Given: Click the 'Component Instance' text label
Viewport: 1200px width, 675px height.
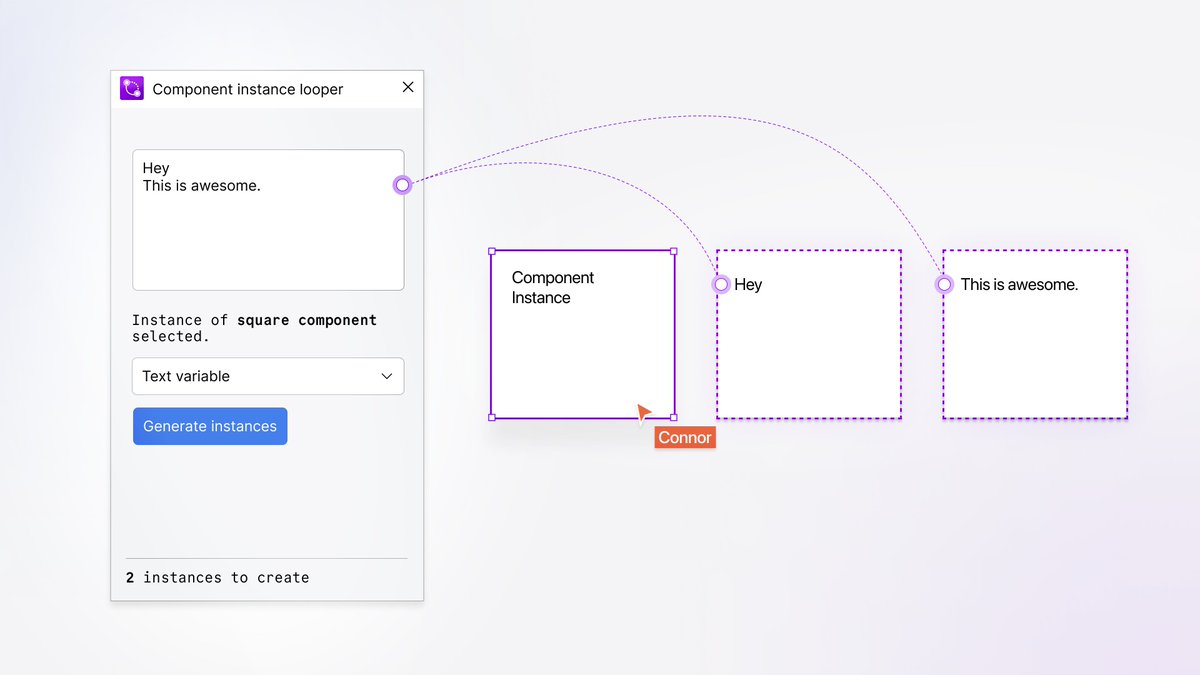Looking at the screenshot, I should coord(553,288).
